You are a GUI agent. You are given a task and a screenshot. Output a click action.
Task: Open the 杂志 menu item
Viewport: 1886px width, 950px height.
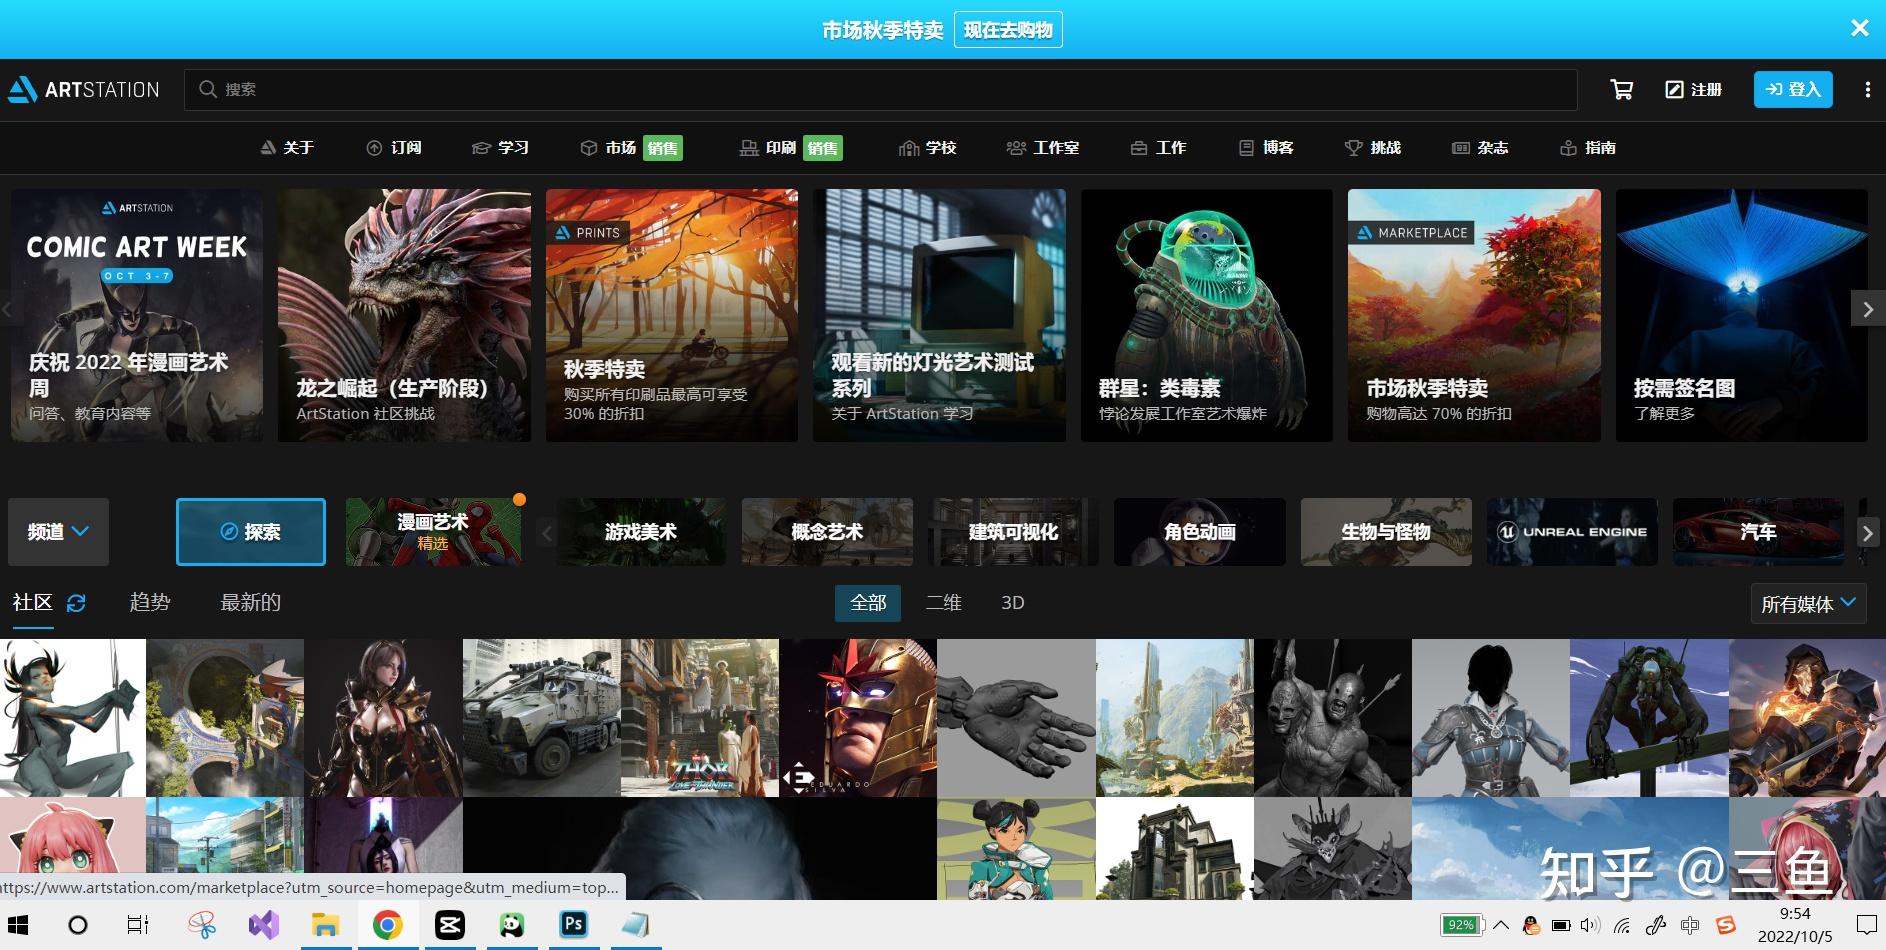[x=1480, y=148]
